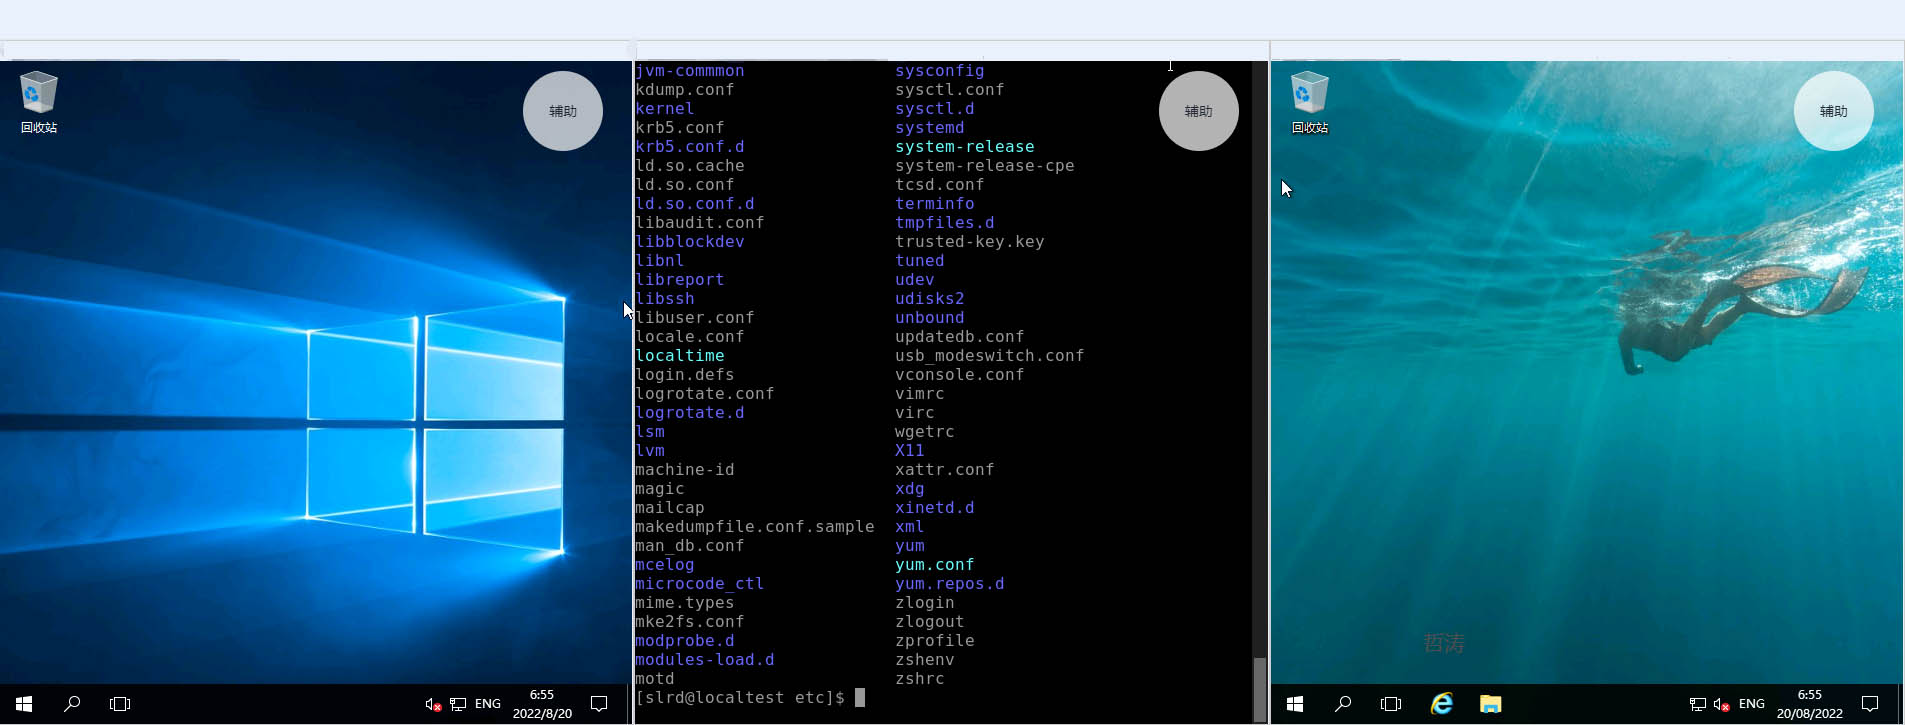Click logrotate.conf entry in terminal
Viewport: 1905px width, 725px height.
click(705, 394)
